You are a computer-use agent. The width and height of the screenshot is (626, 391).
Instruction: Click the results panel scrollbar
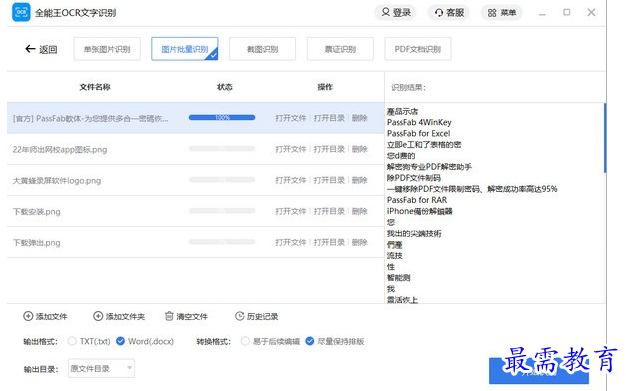[x=605, y=138]
